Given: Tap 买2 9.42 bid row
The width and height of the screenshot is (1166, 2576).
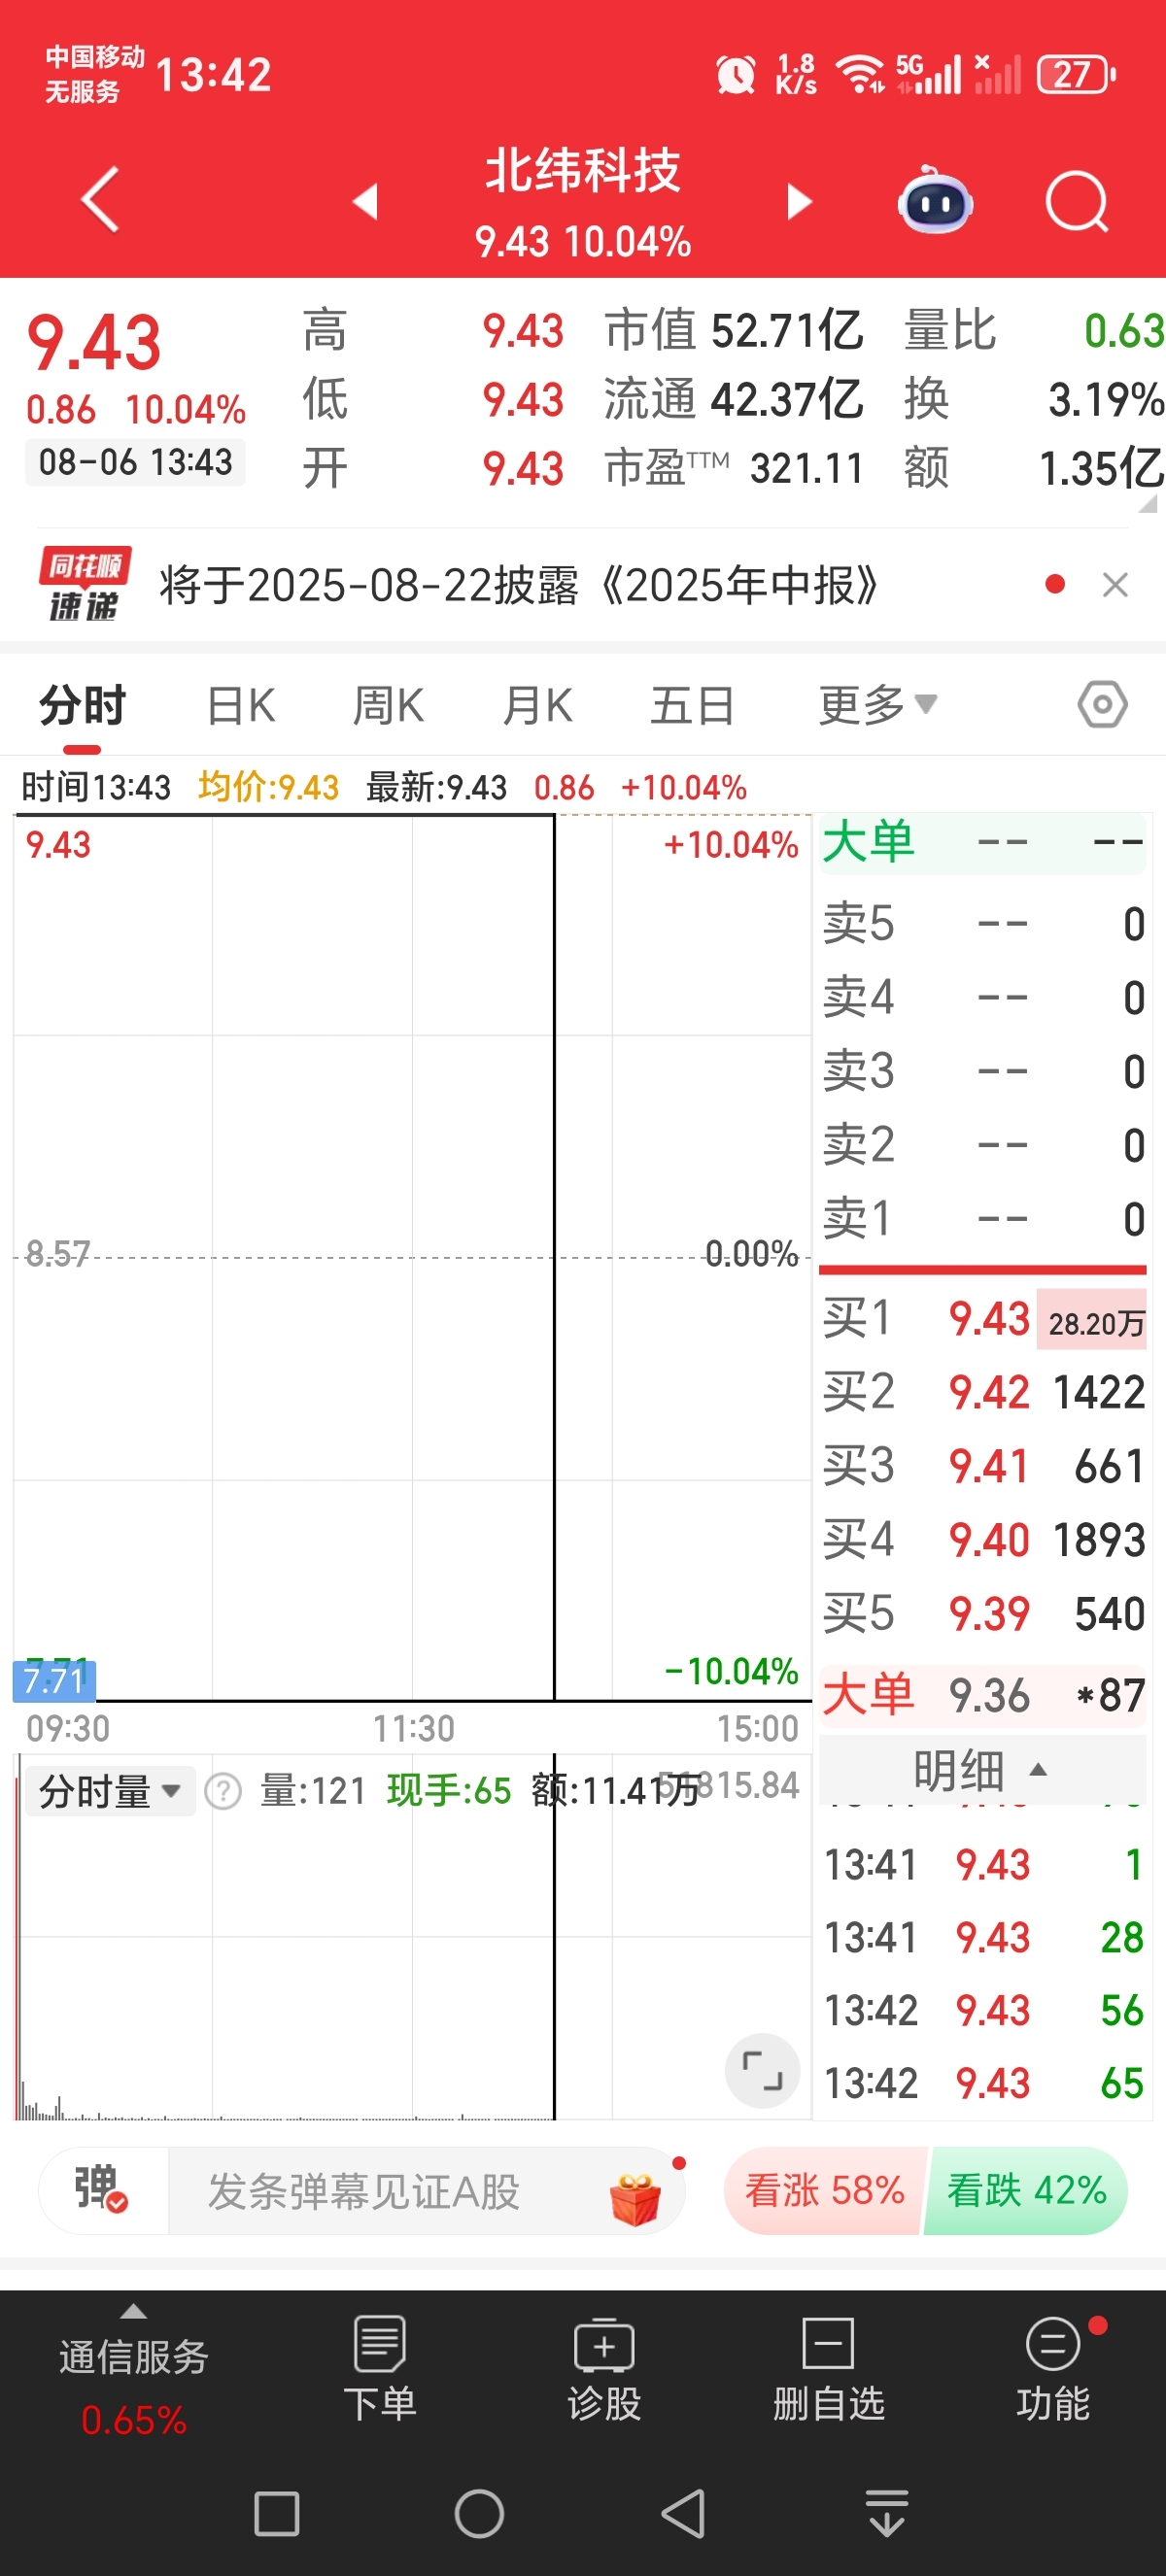Looking at the screenshot, I should pos(983,1392).
